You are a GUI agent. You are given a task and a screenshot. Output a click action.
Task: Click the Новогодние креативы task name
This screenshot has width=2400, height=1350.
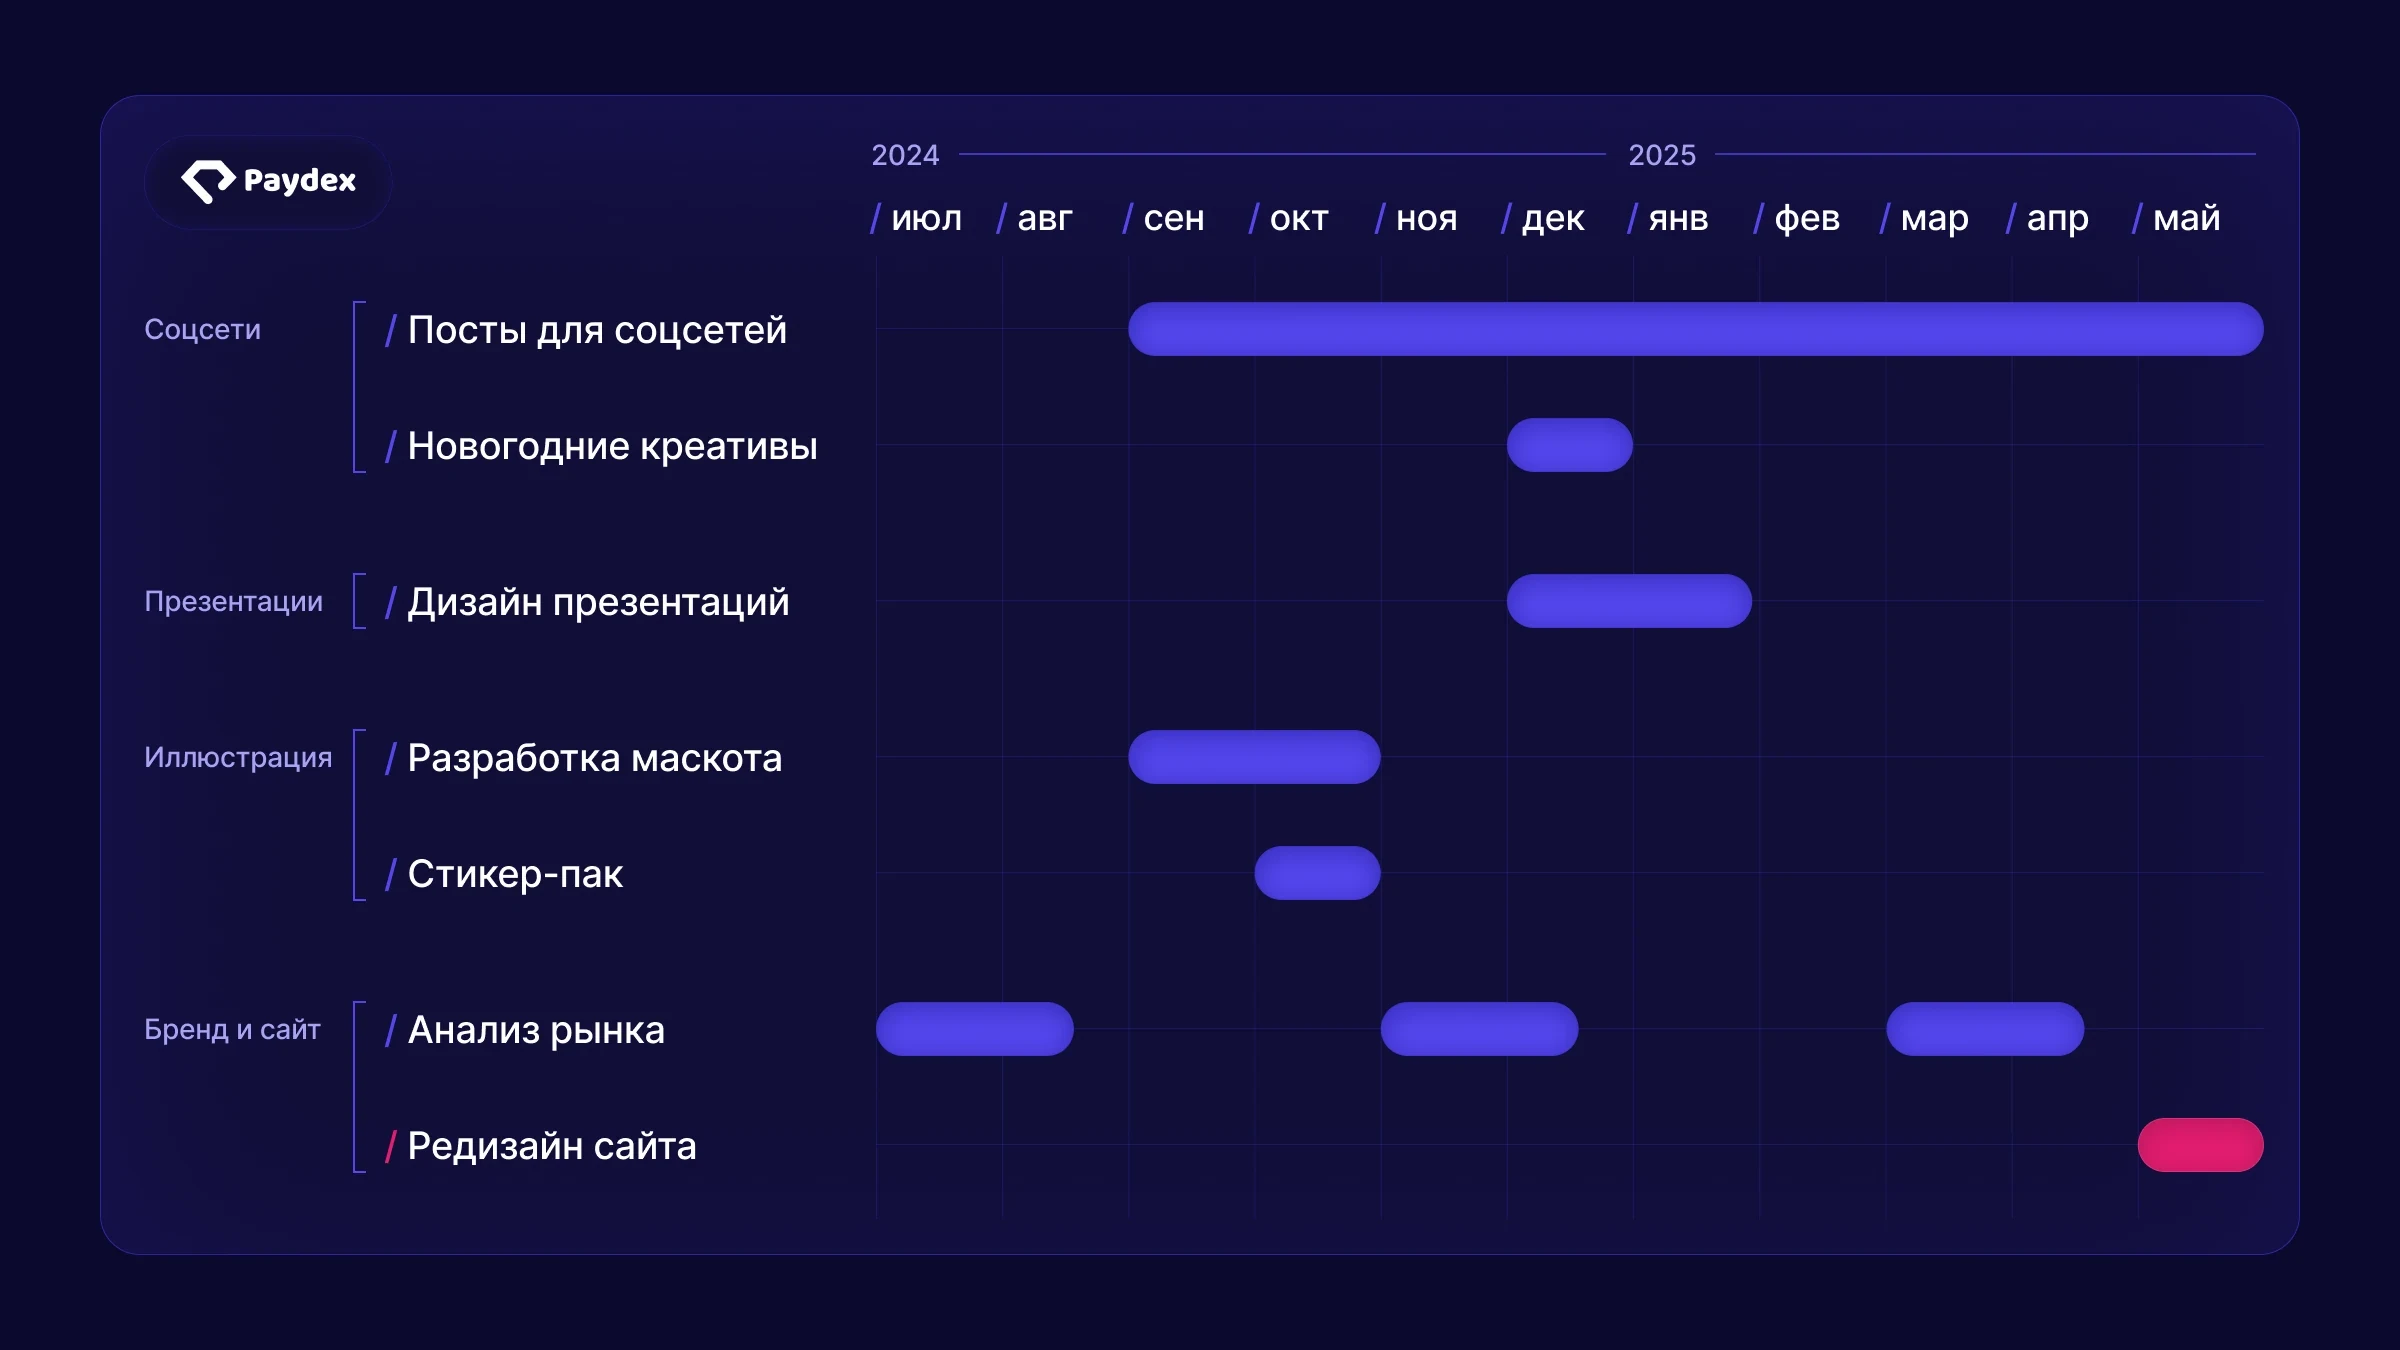[x=612, y=446]
